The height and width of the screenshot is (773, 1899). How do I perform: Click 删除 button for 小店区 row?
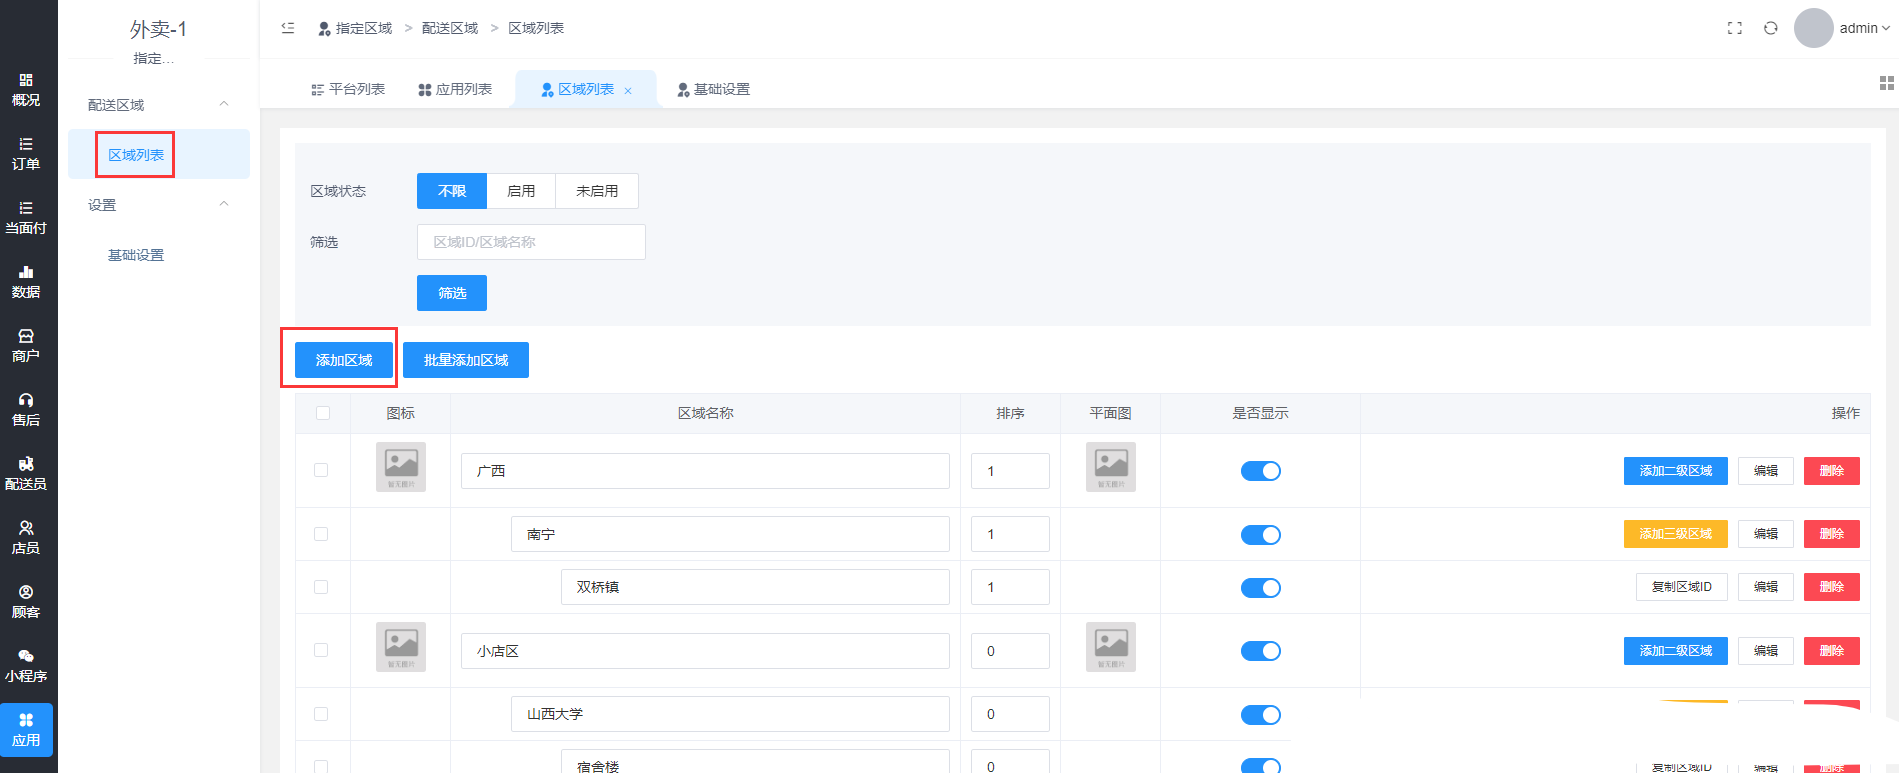tap(1832, 651)
